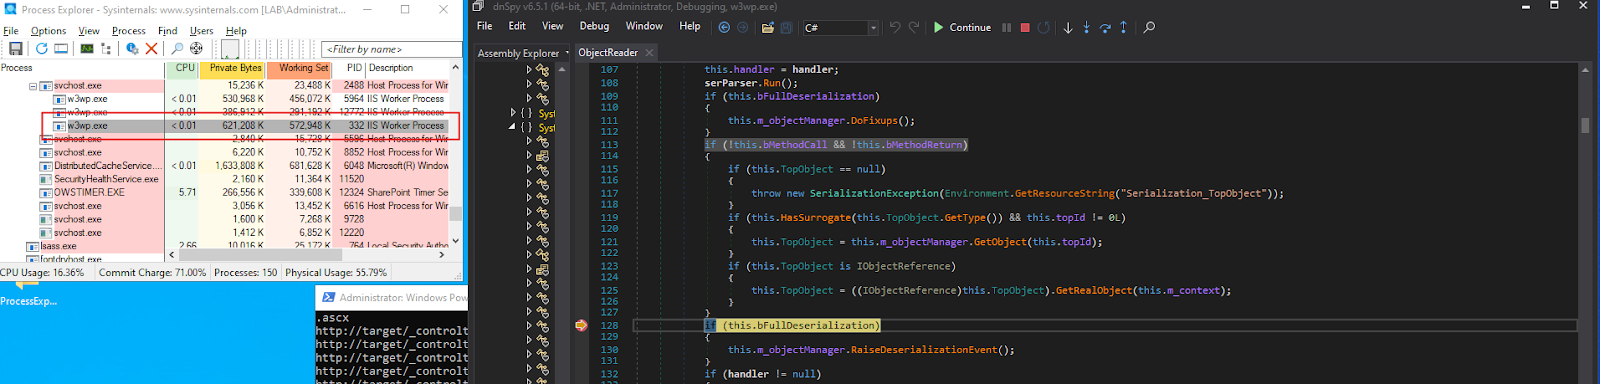
Task: Open the Edit menu in dnSpy
Action: pyautogui.click(x=517, y=27)
